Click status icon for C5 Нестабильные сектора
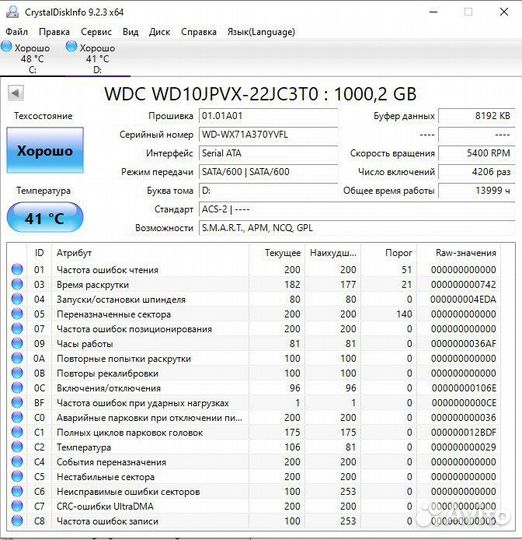 click(17, 477)
